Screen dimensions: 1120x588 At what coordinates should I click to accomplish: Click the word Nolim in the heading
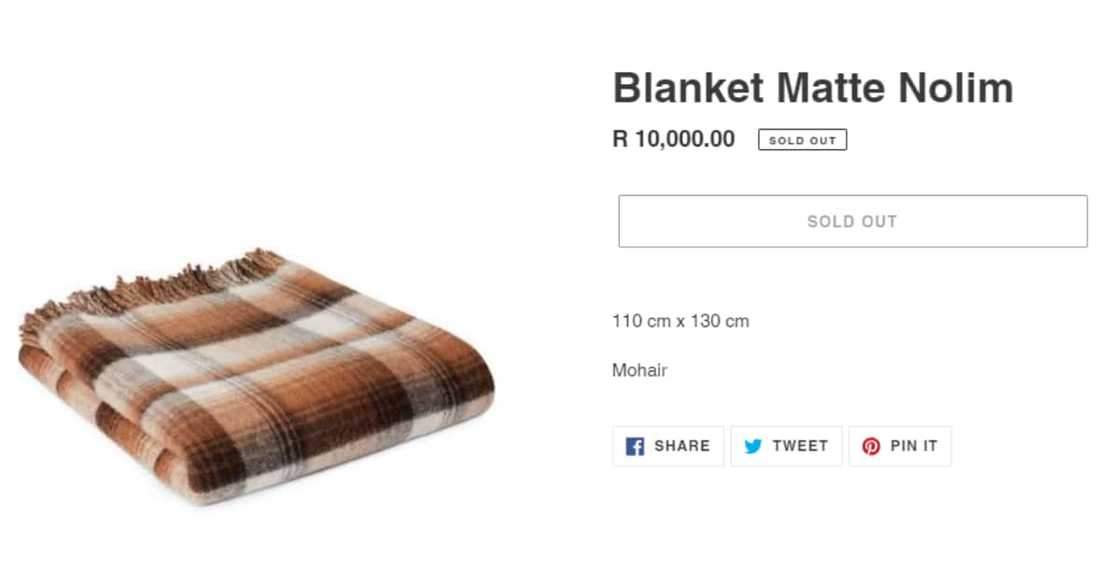(955, 88)
